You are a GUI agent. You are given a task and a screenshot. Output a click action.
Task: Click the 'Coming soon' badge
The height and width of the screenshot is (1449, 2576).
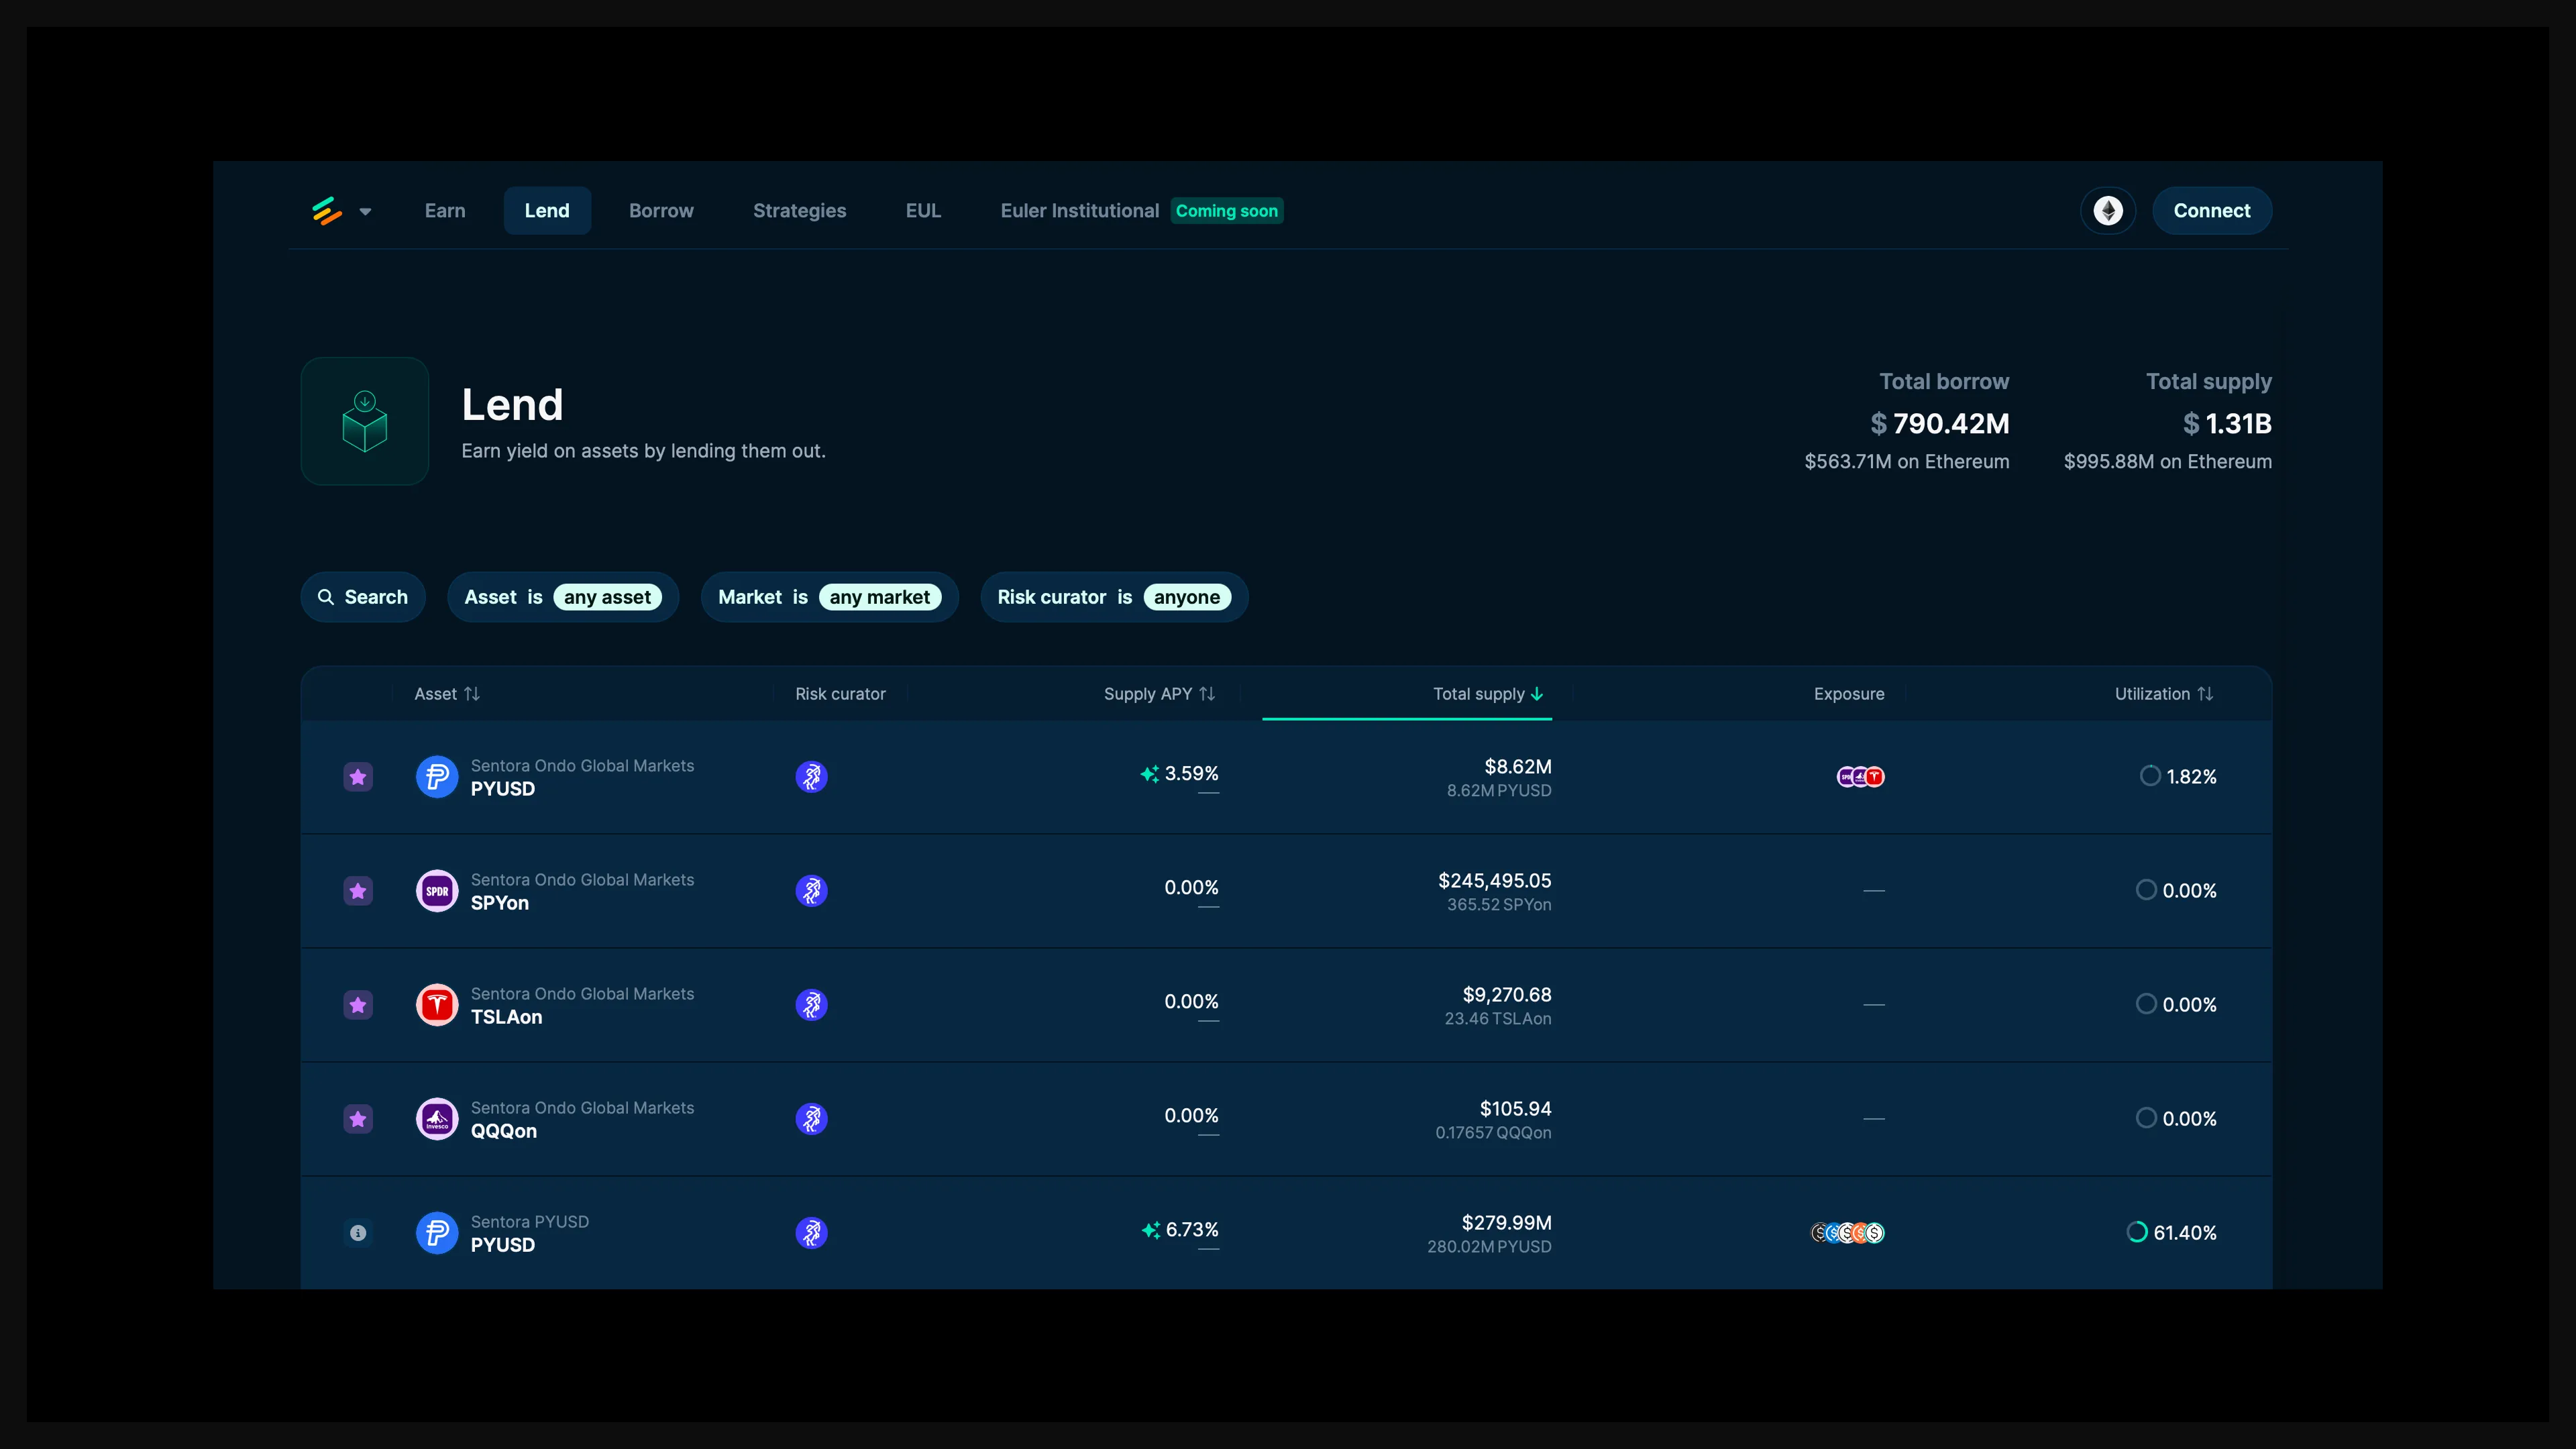(1227, 211)
